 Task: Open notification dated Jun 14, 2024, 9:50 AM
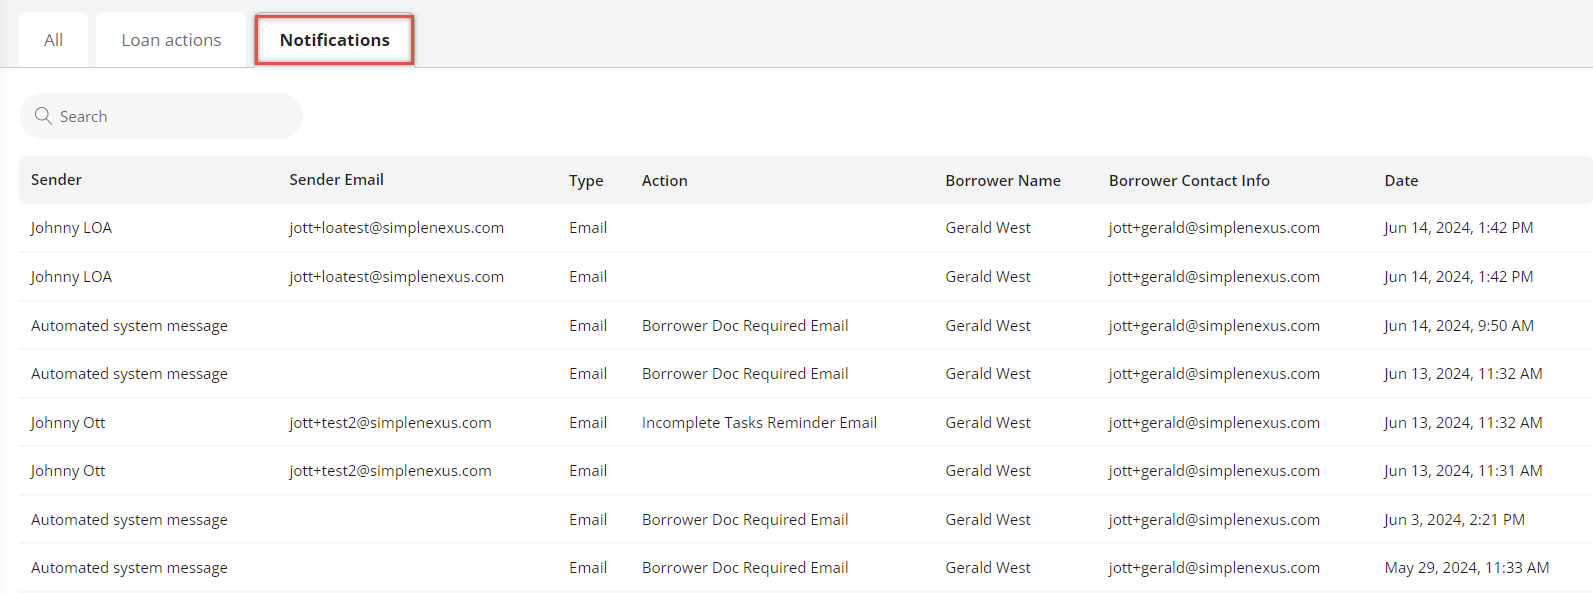click(1458, 326)
